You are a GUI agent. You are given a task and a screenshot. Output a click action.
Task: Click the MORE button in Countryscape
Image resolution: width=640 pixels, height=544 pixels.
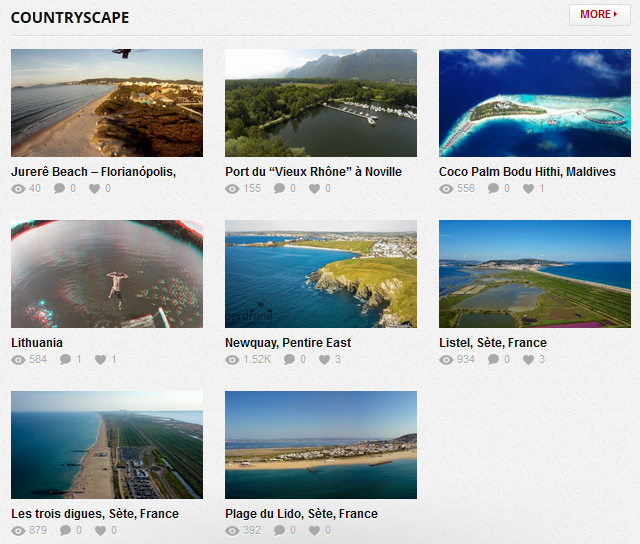600,15
